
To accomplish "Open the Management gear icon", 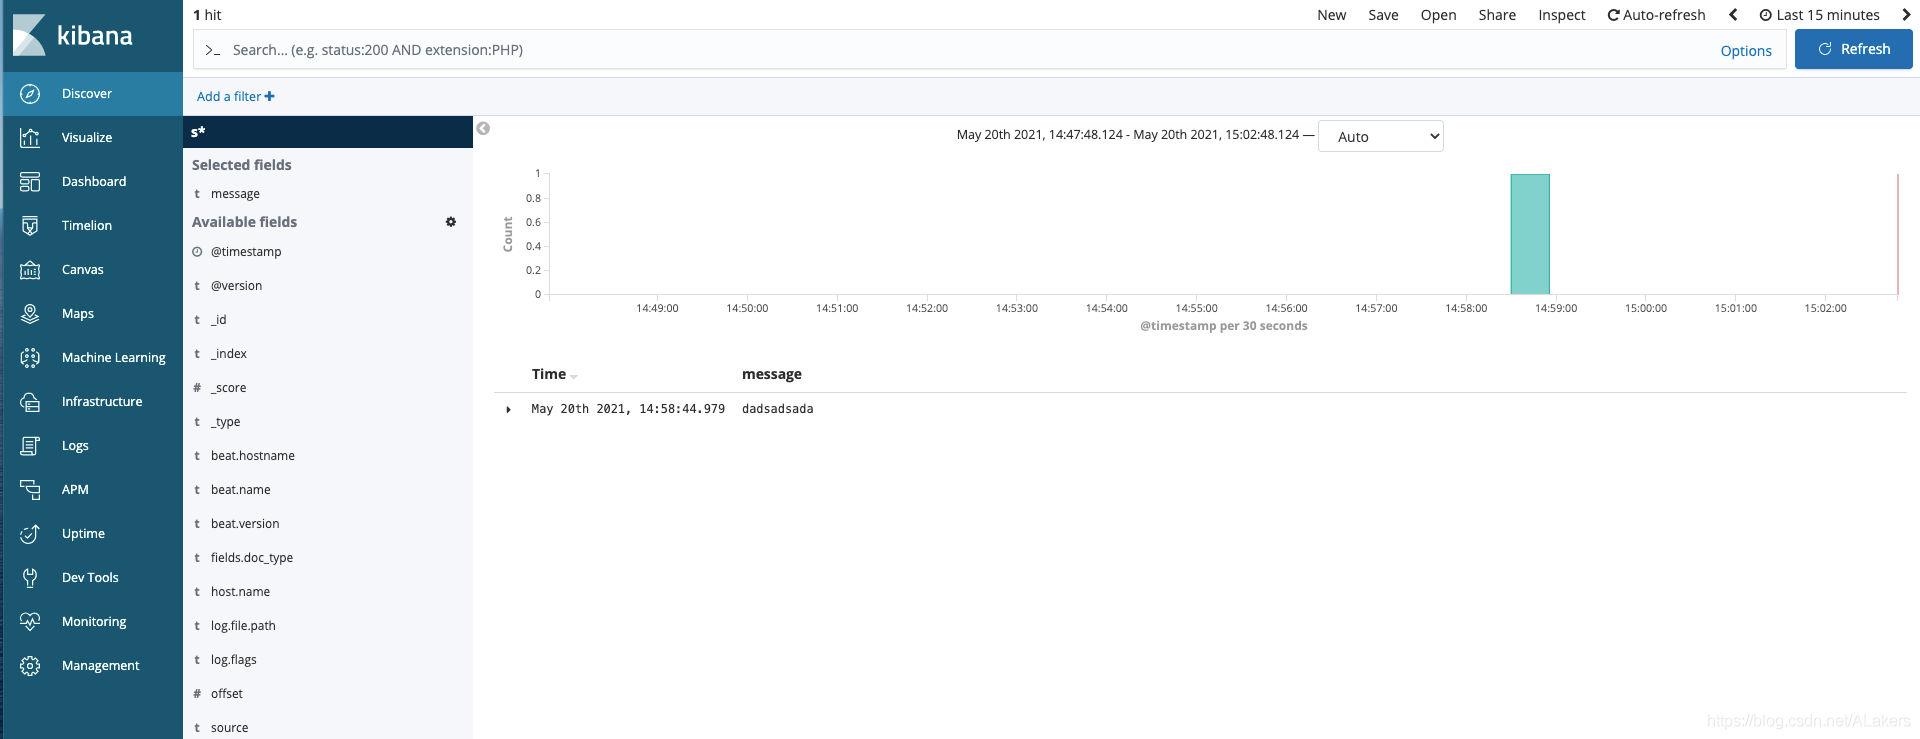I will [30, 666].
